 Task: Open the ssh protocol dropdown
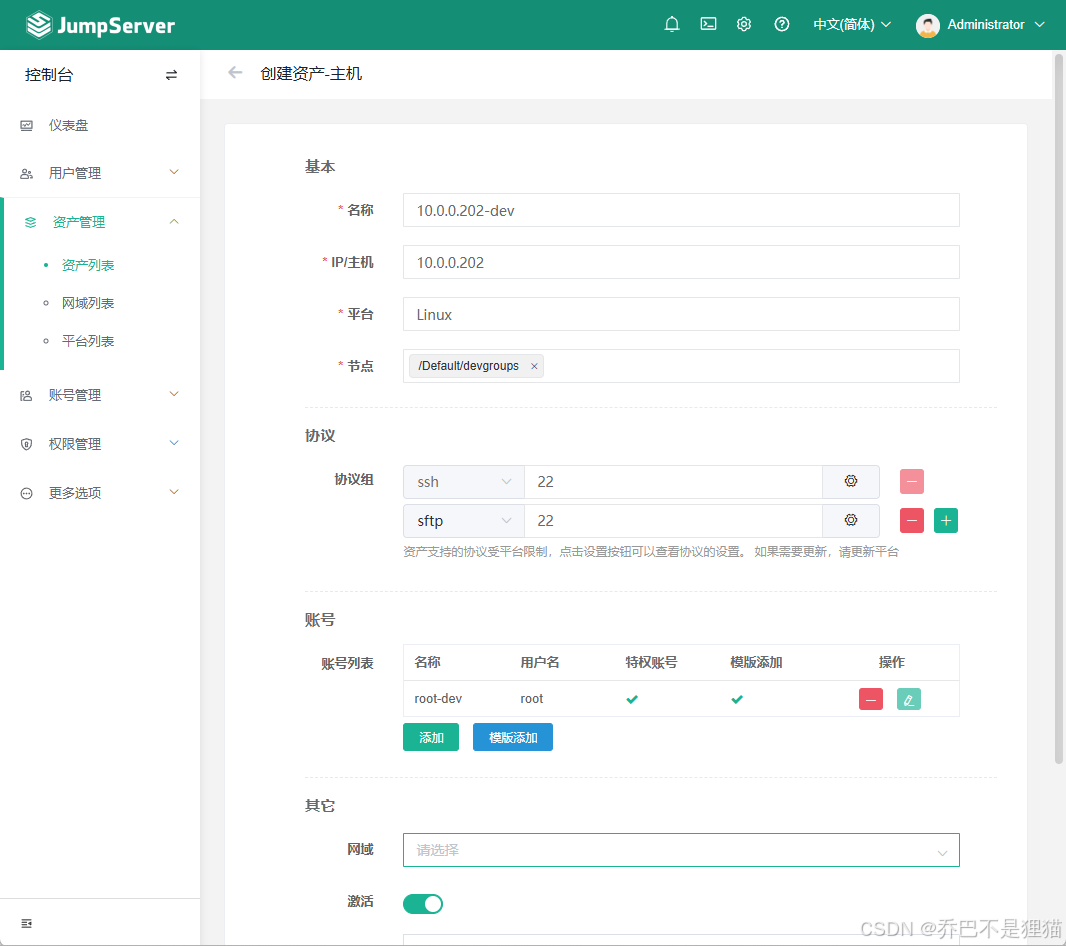tap(464, 482)
